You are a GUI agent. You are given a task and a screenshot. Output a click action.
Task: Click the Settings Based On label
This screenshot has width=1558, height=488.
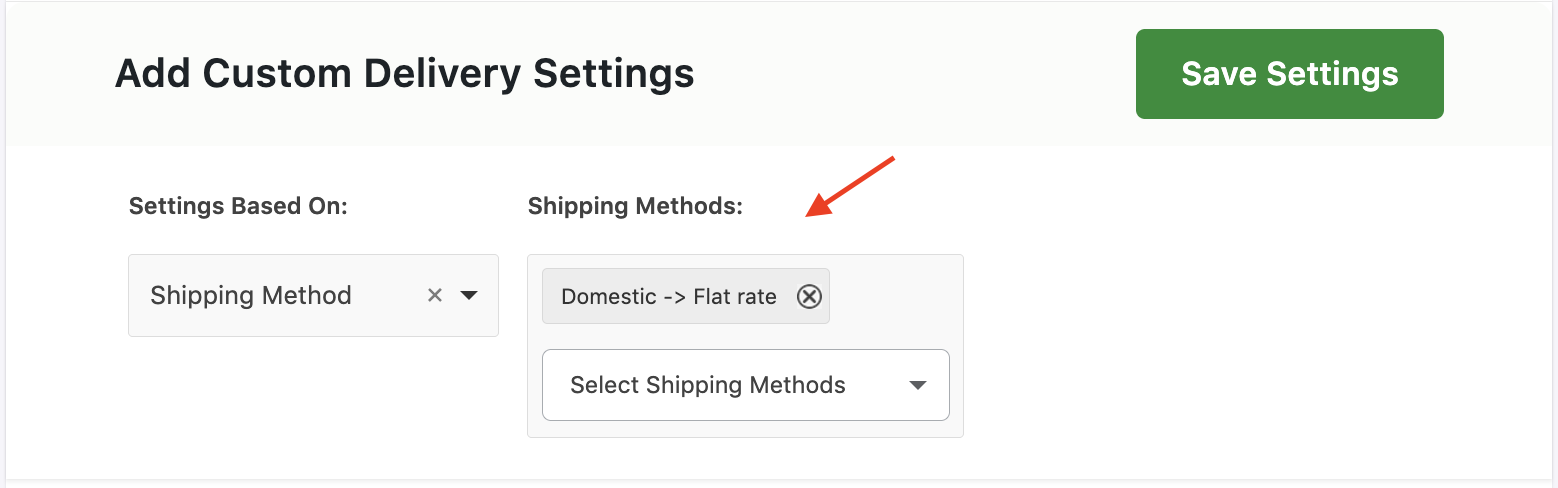(x=238, y=206)
